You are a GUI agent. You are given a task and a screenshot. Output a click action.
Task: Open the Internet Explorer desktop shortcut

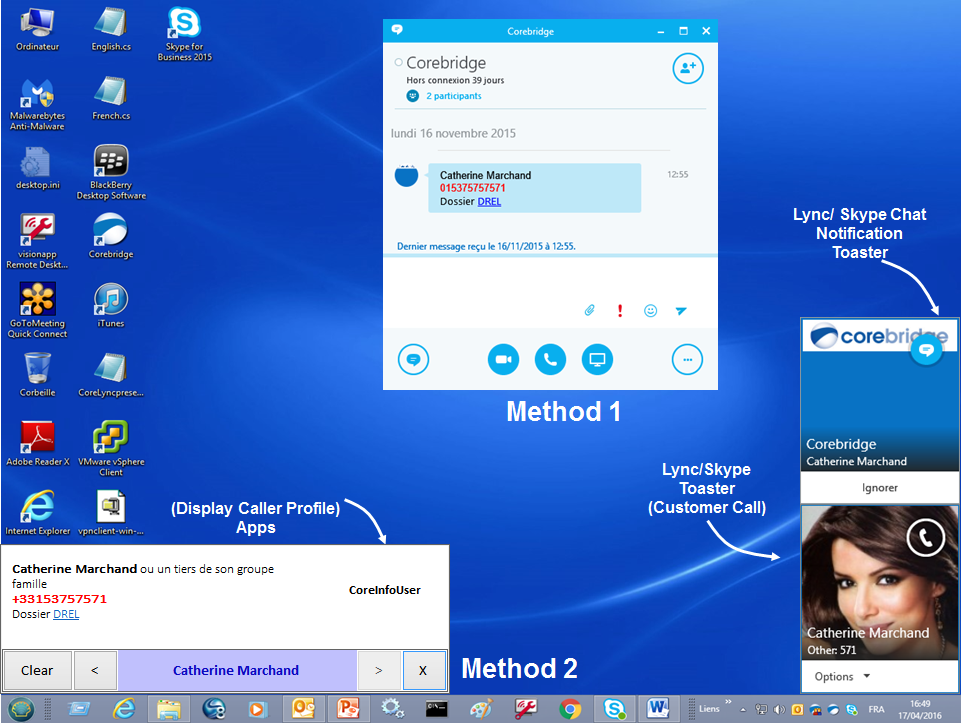pos(37,513)
